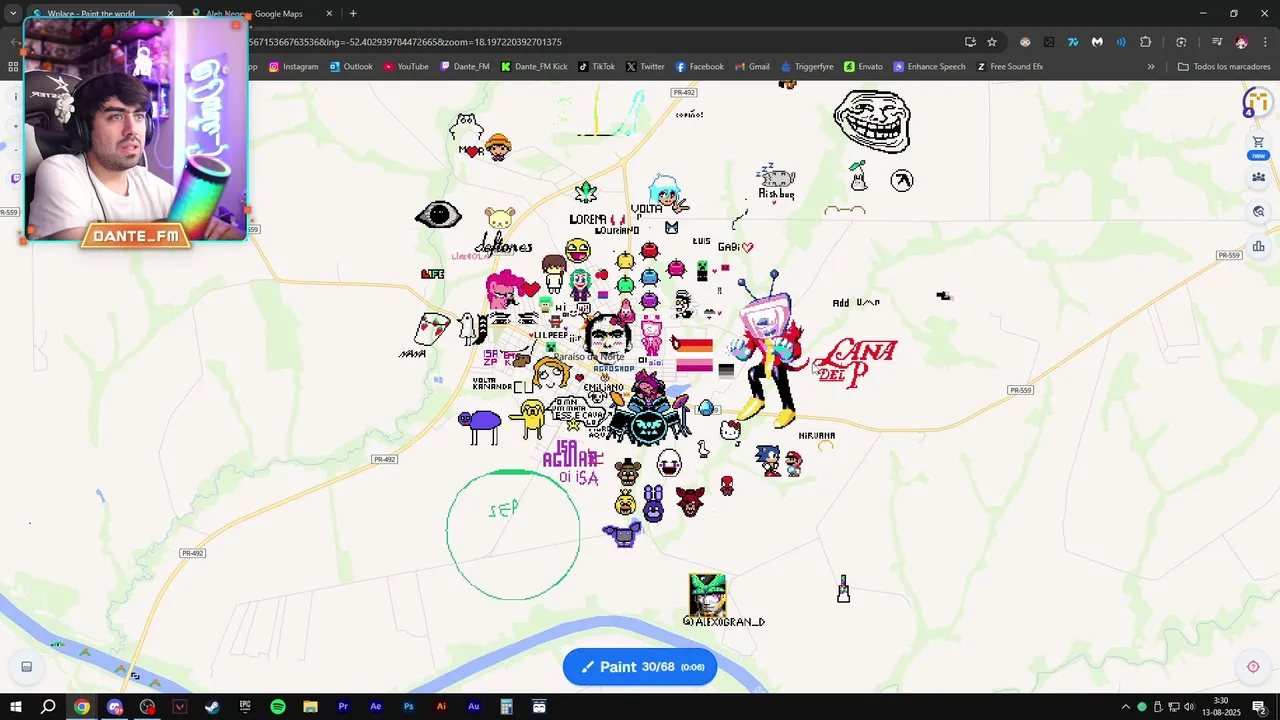The height and width of the screenshot is (720, 1280).
Task: Click the screenshot capture icon in Chrome toolbar
Action: pos(1181,42)
